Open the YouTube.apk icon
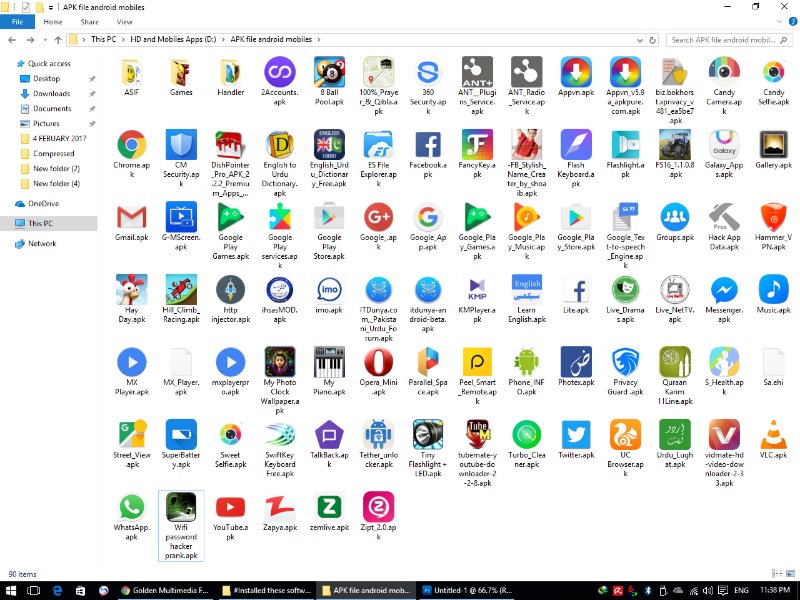 (x=230, y=508)
